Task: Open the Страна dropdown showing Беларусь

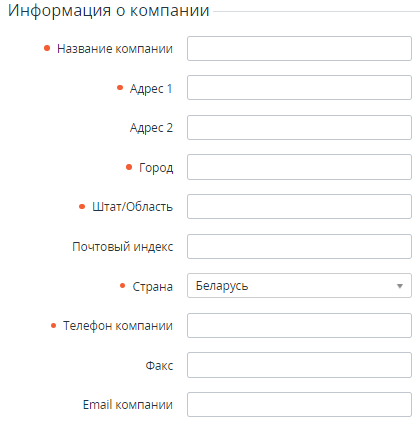Action: click(x=299, y=286)
